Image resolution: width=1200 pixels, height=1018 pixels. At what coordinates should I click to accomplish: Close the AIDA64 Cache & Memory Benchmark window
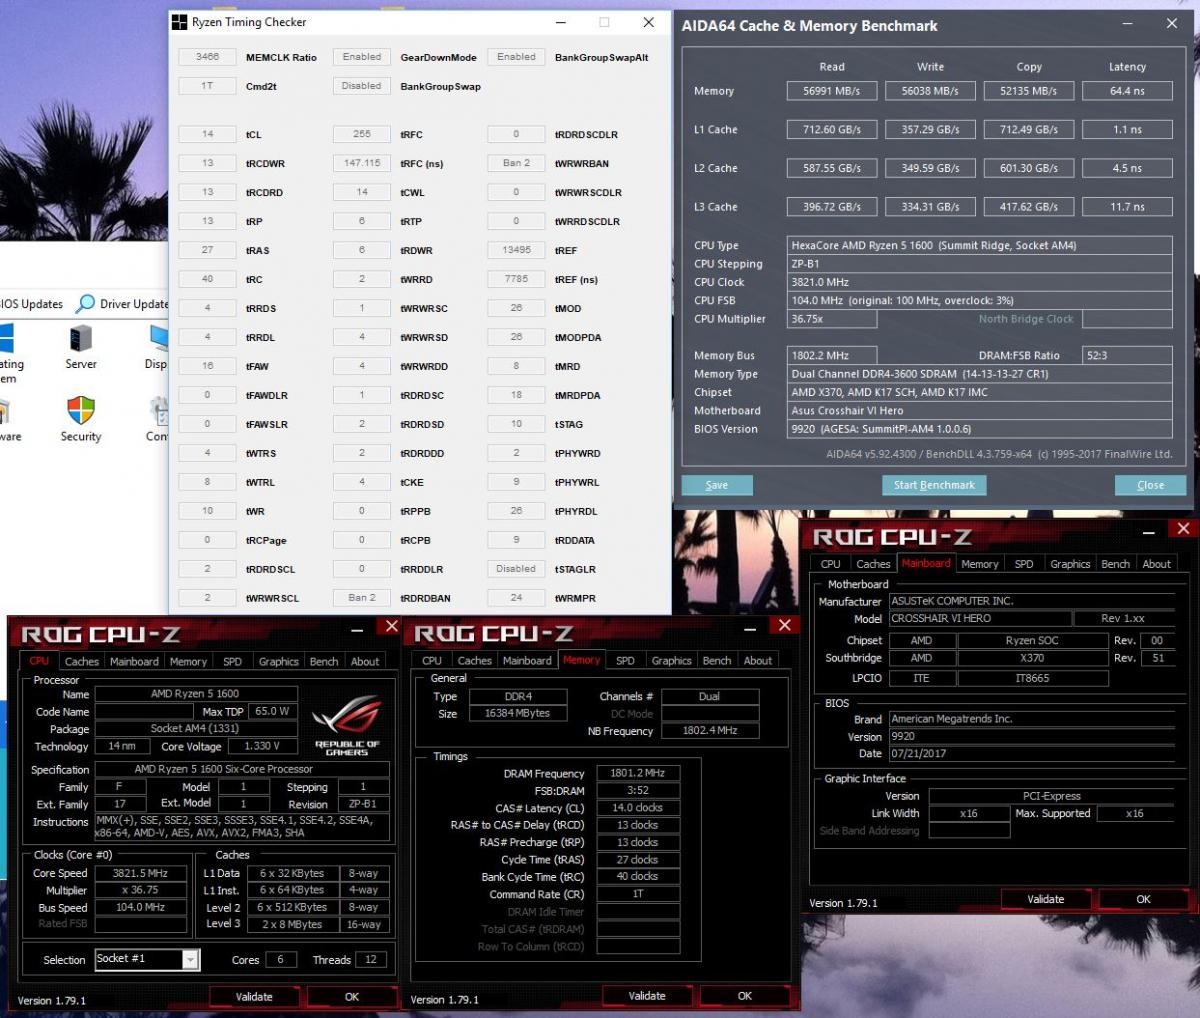1172,24
